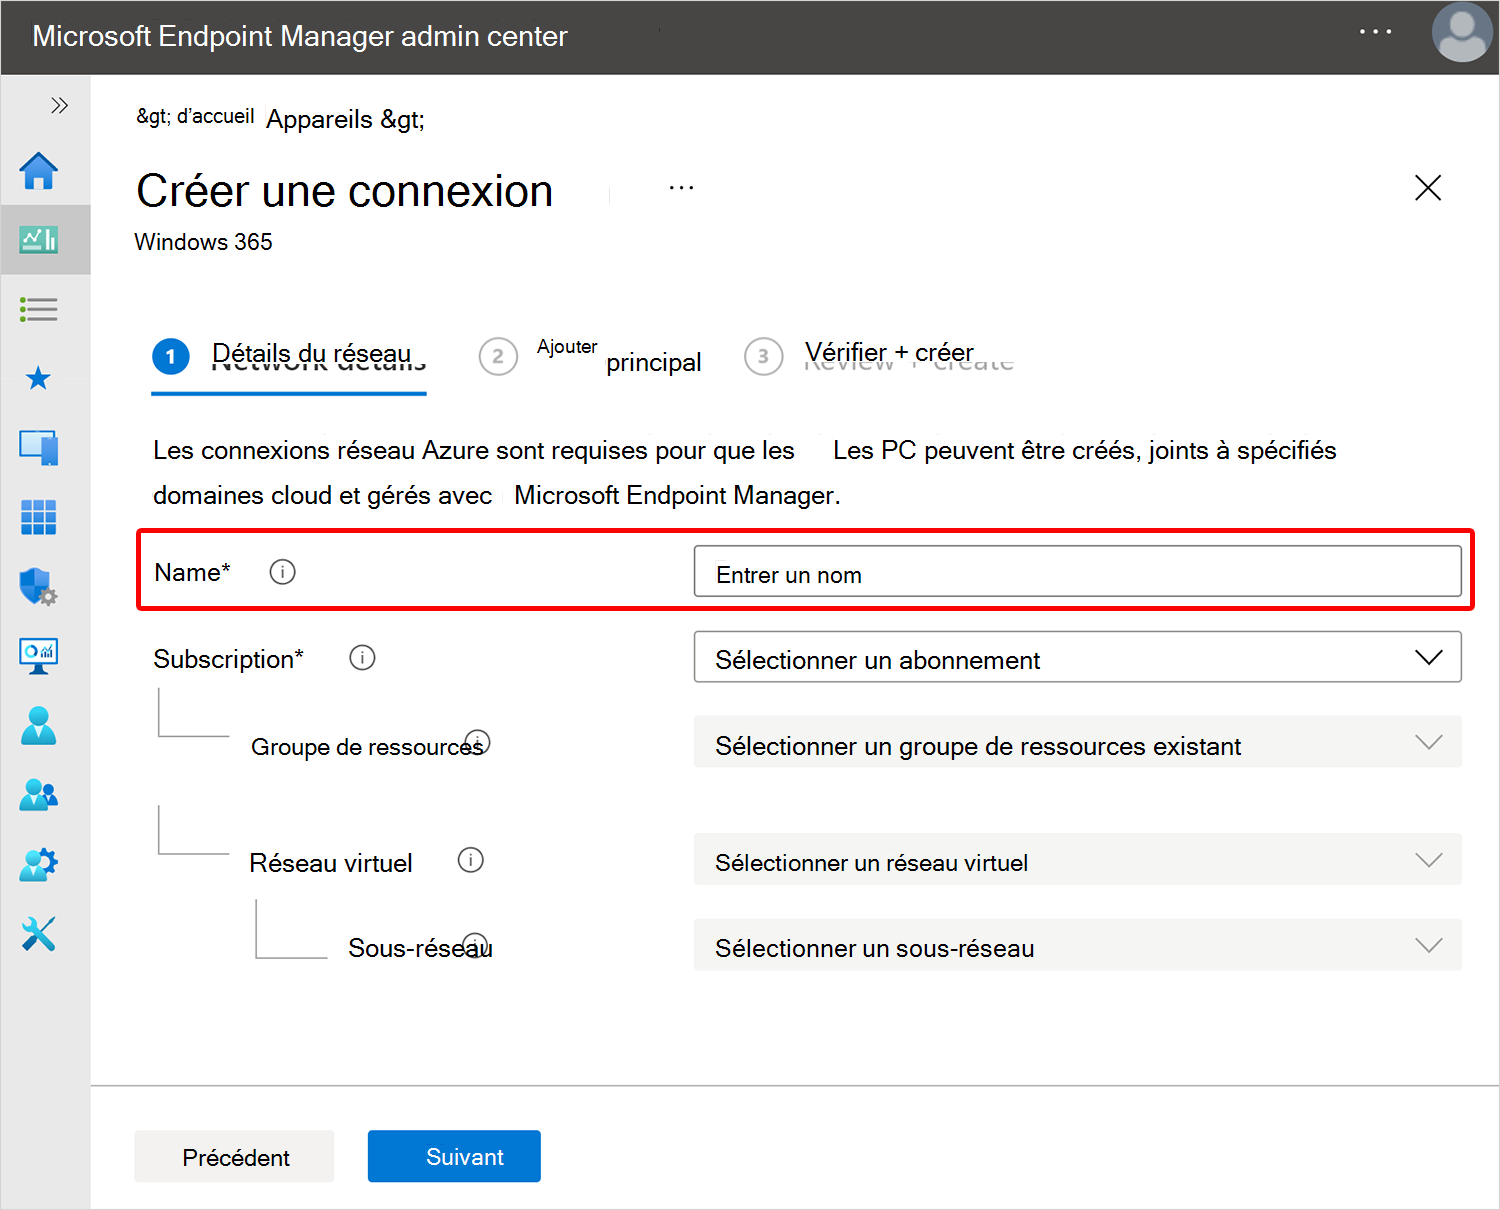Open the ellipsis beside Créer une connexion
Viewport: 1500px width, 1210px height.
(681, 188)
